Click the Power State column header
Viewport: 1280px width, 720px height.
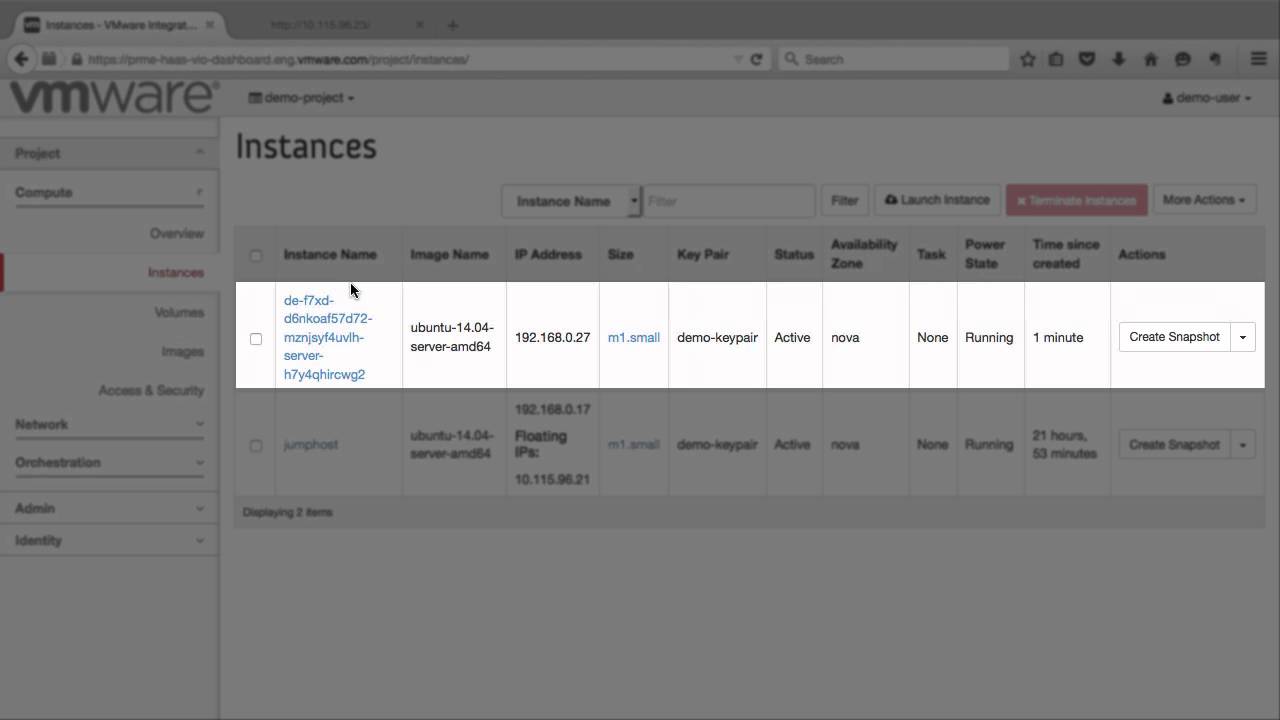click(985, 254)
